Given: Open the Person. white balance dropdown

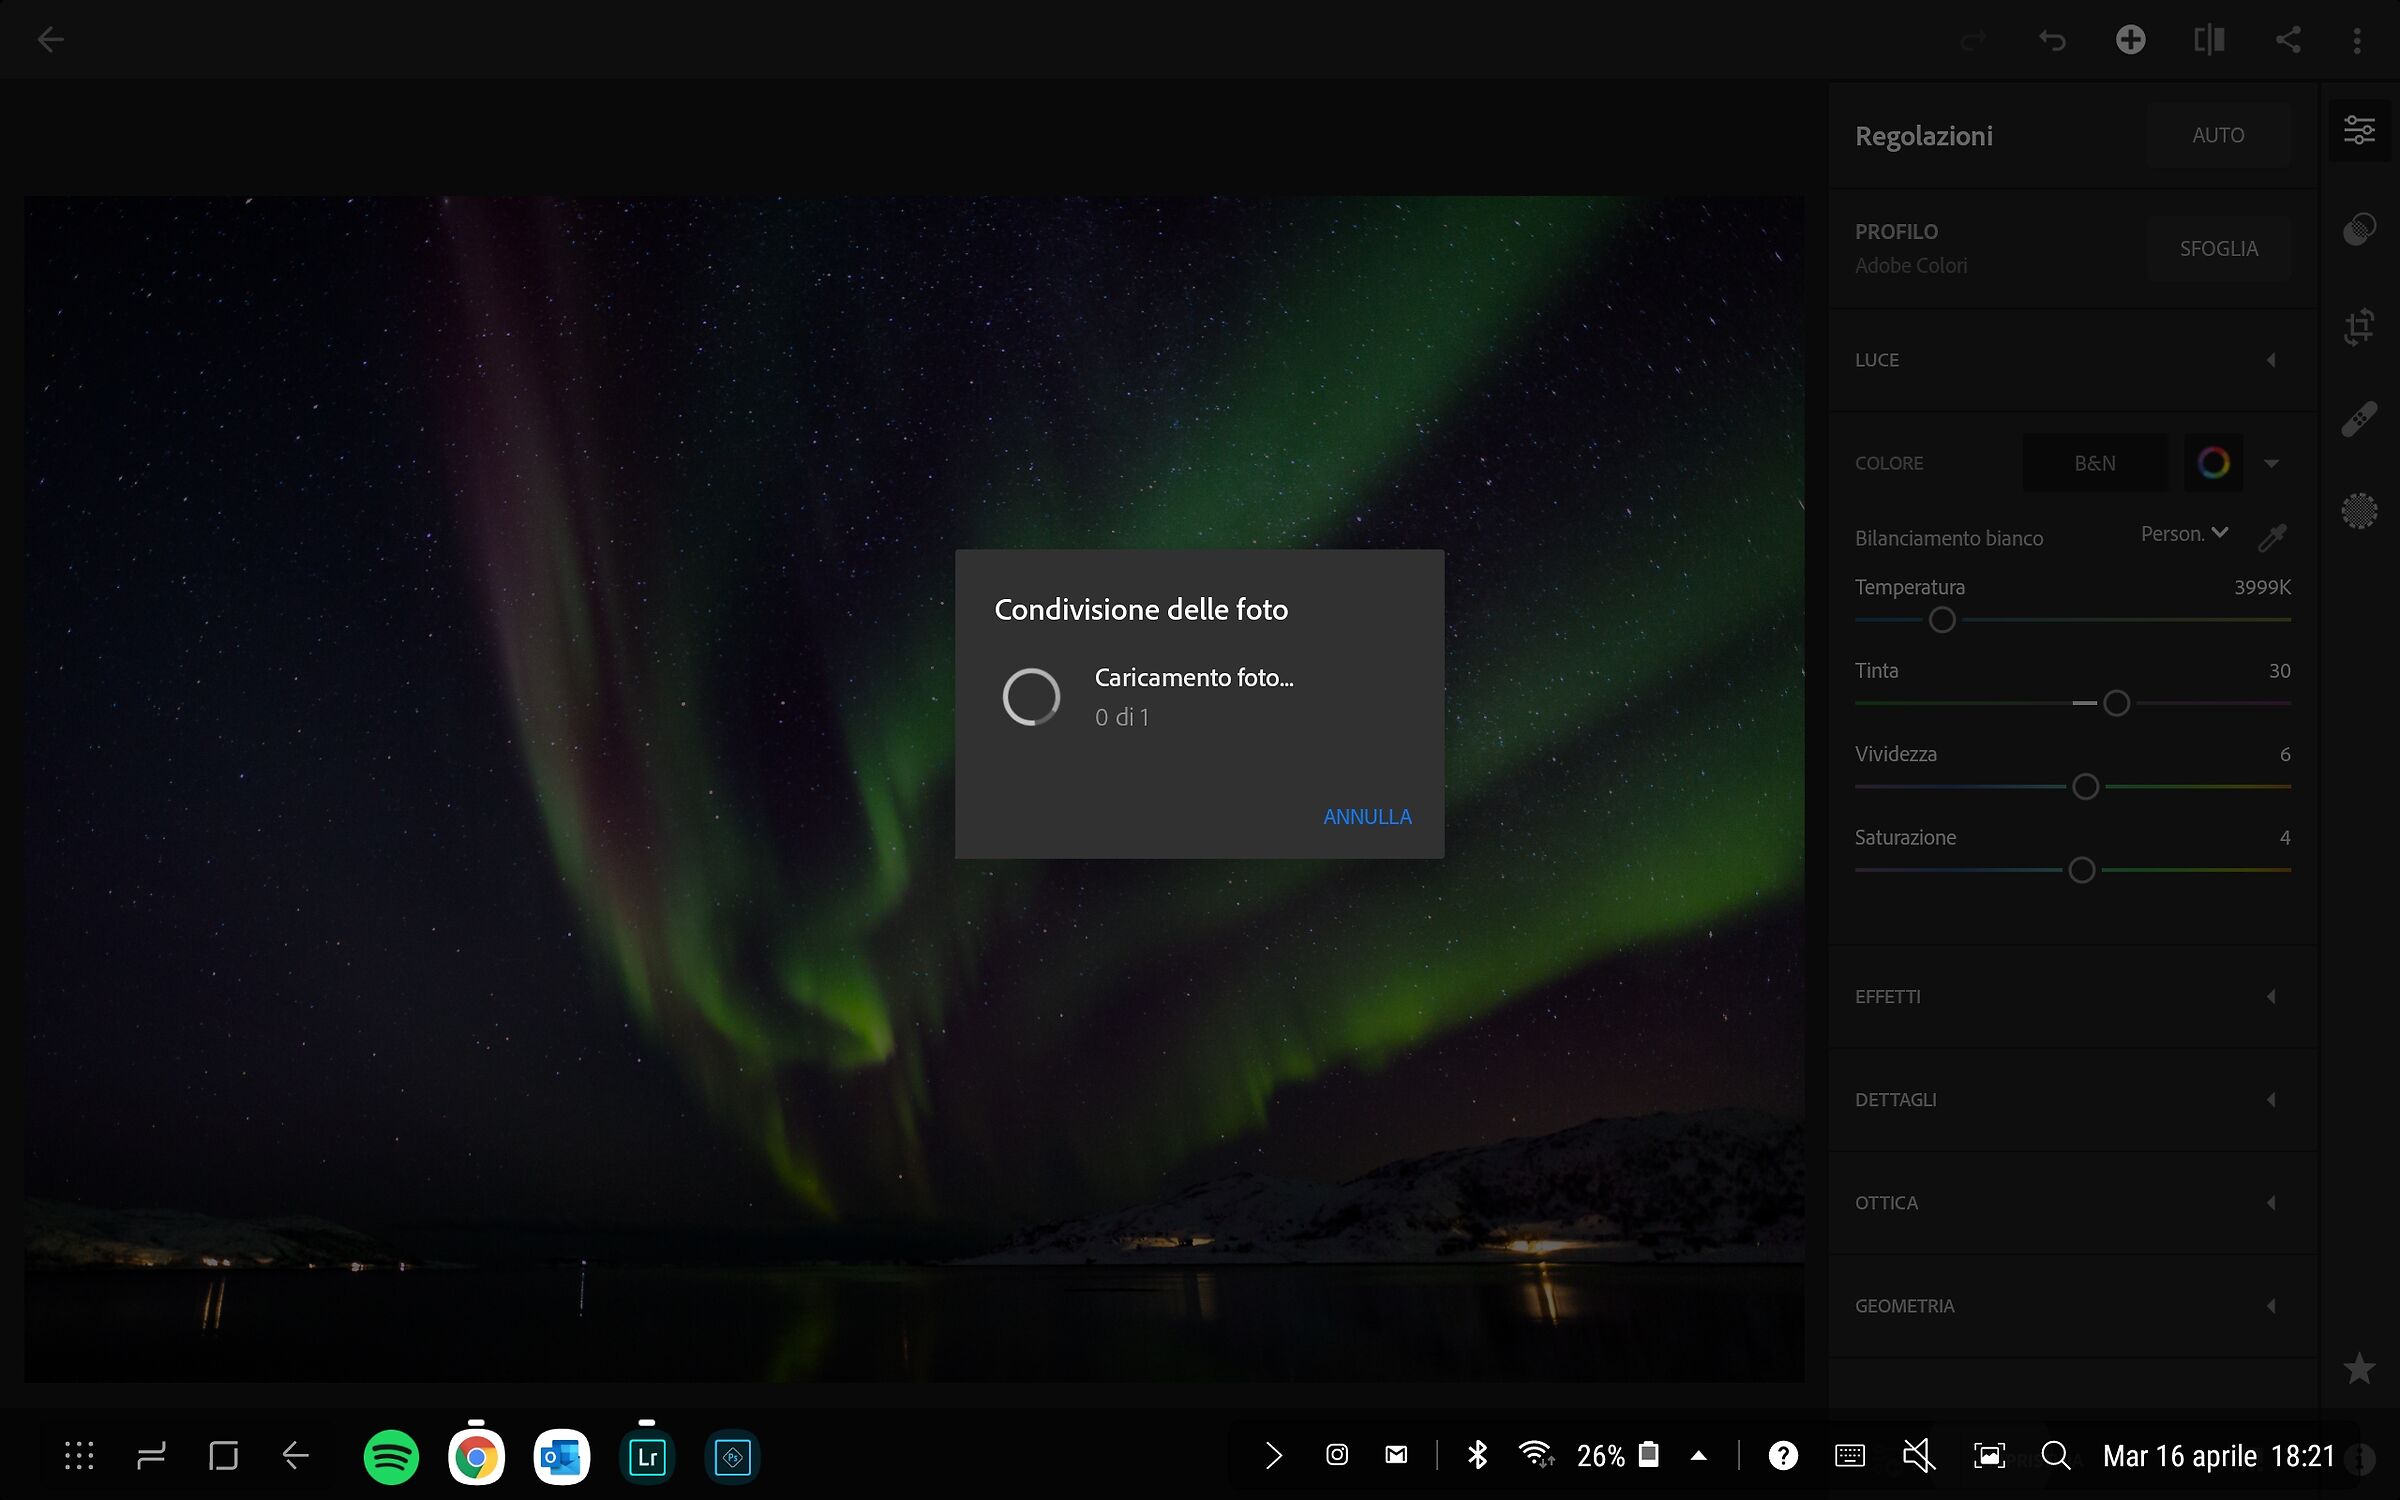Looking at the screenshot, I should tap(2184, 534).
